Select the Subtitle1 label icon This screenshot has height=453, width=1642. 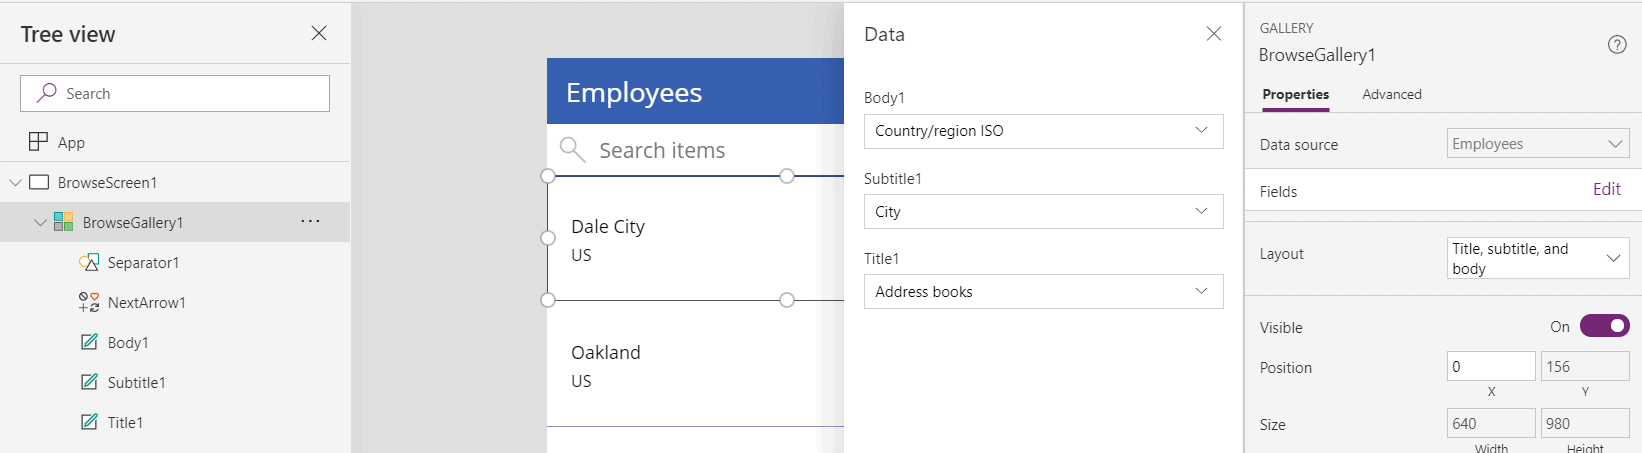point(89,382)
